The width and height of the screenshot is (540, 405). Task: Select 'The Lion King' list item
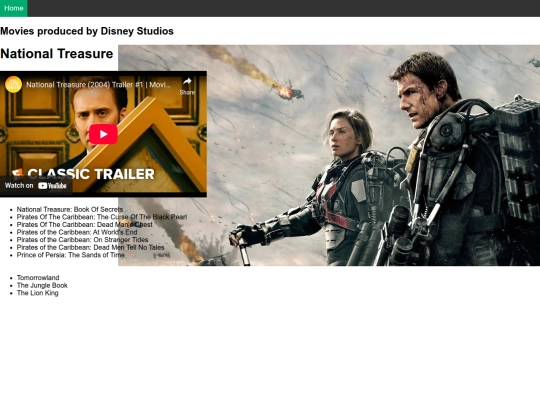tap(38, 293)
